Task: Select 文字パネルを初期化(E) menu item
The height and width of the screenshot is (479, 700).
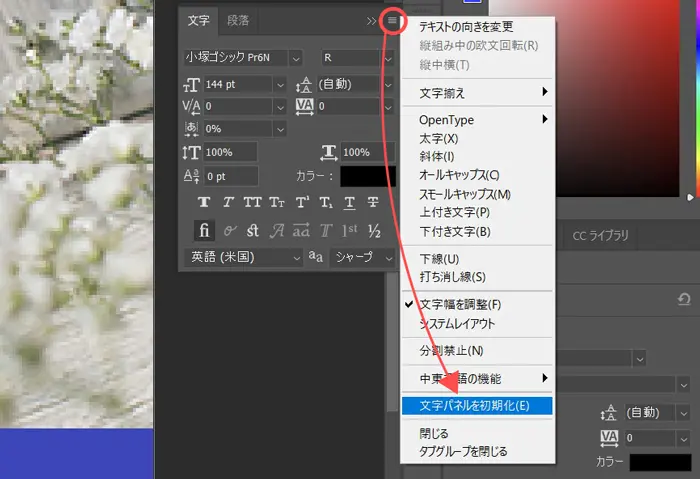Action: click(x=473, y=405)
